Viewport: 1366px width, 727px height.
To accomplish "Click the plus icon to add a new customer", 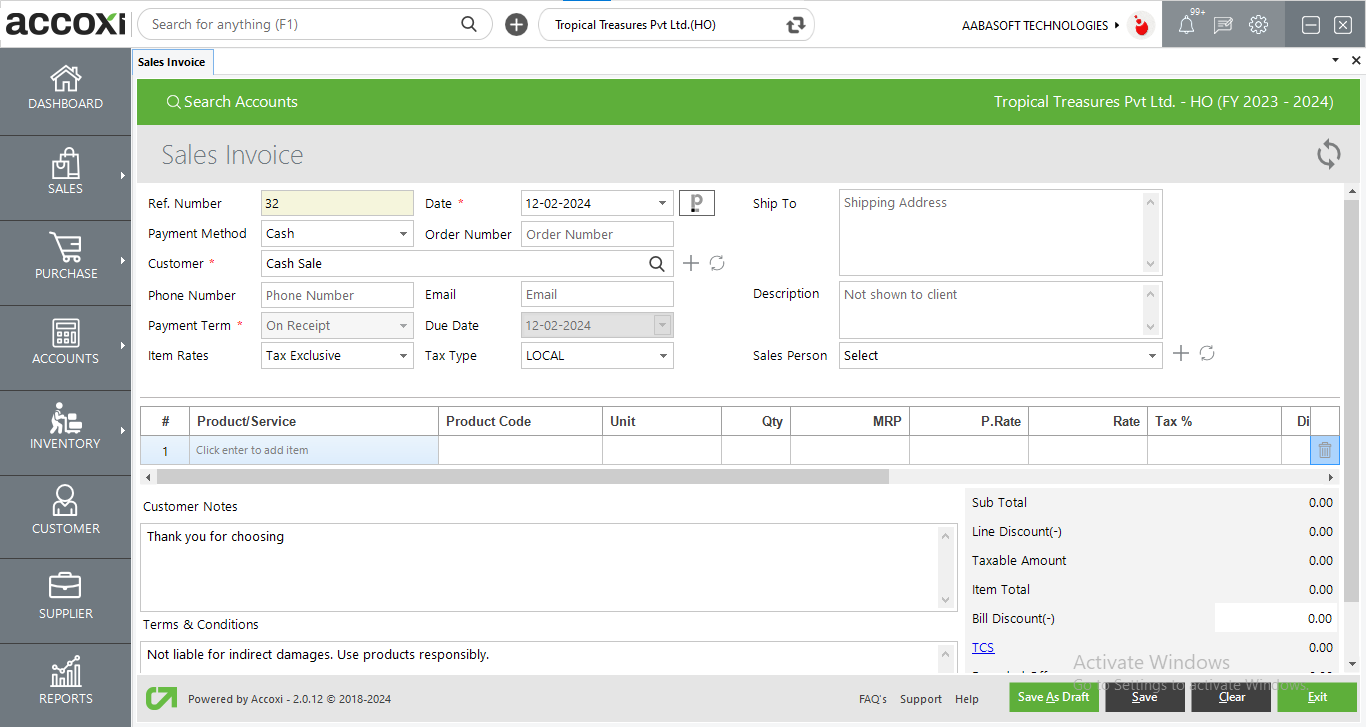I will (690, 263).
